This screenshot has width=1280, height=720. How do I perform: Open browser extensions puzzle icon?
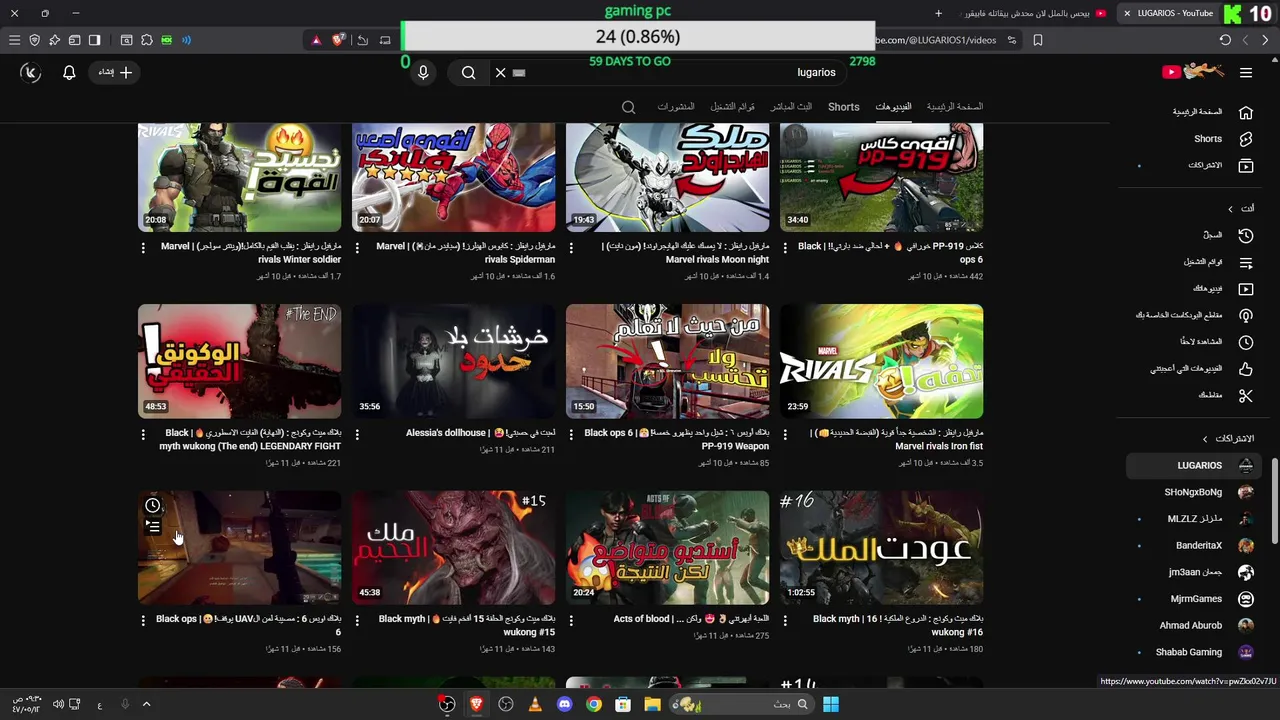pyautogui.click(x=147, y=40)
